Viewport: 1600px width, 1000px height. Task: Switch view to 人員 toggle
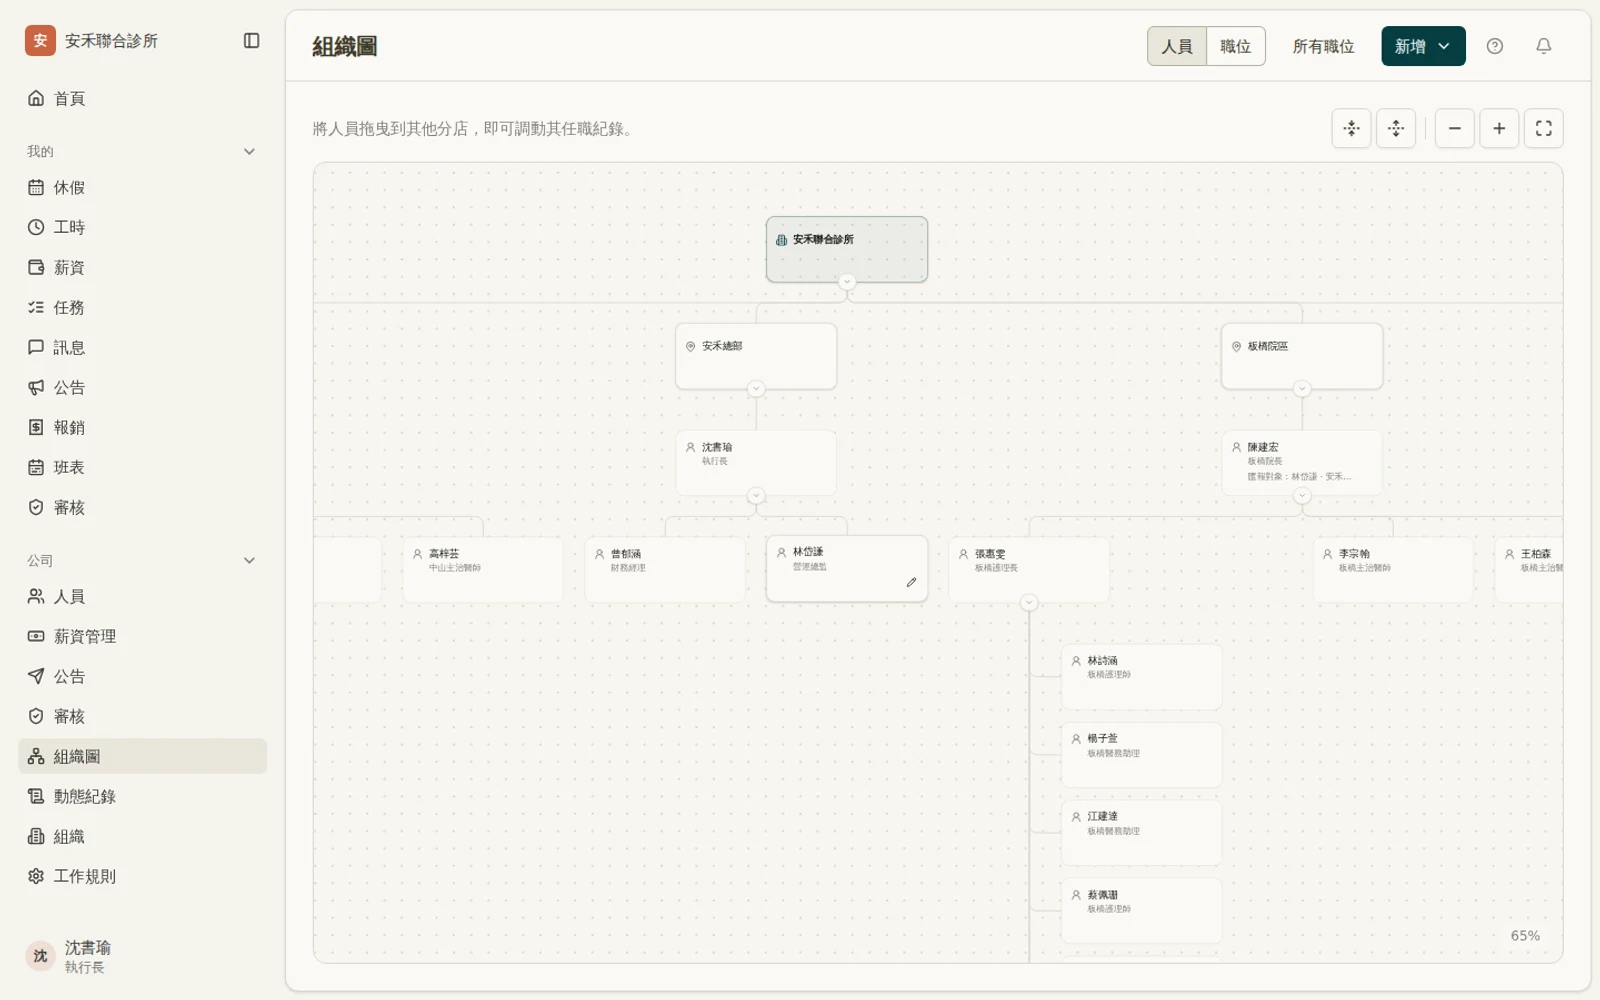pos(1177,46)
